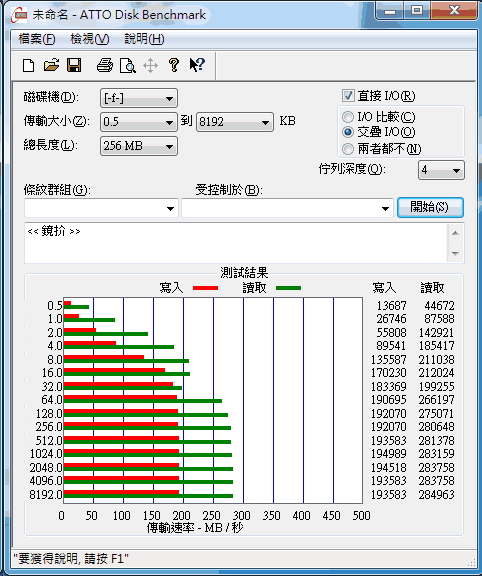Click the description box scroll down arrow
This screenshot has height=576, width=482.
[x=456, y=253]
